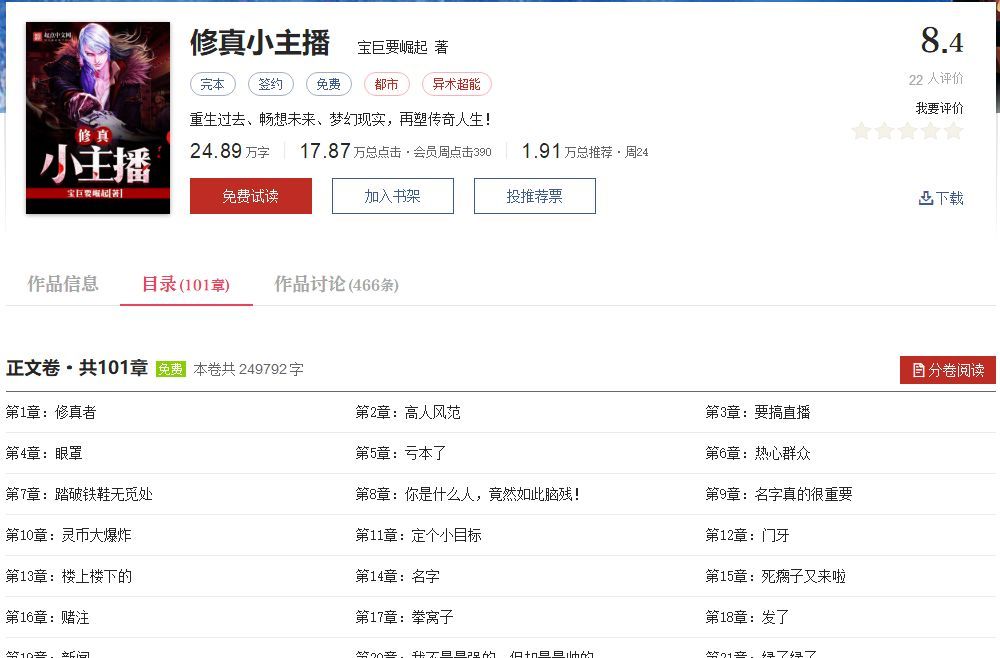Image resolution: width=1000 pixels, height=658 pixels.
Task: Click the 1.91 万总推荐 stat
Action: 567,151
